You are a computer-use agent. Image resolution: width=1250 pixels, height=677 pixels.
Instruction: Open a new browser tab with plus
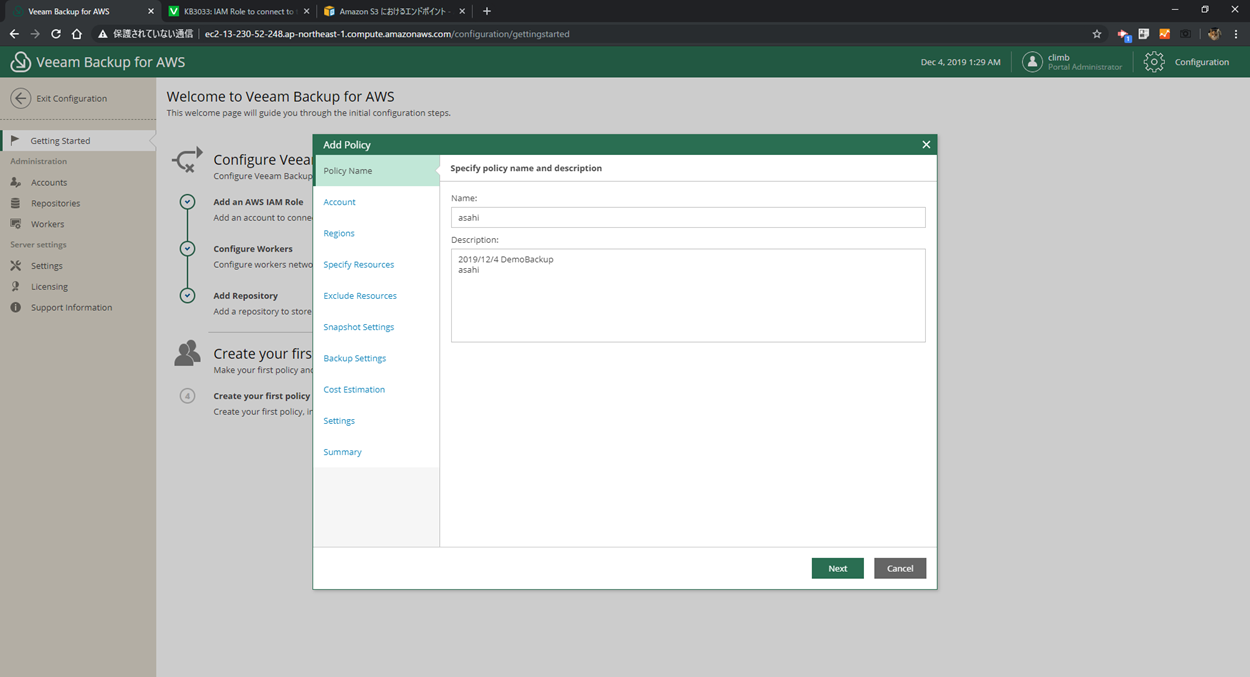click(x=487, y=11)
